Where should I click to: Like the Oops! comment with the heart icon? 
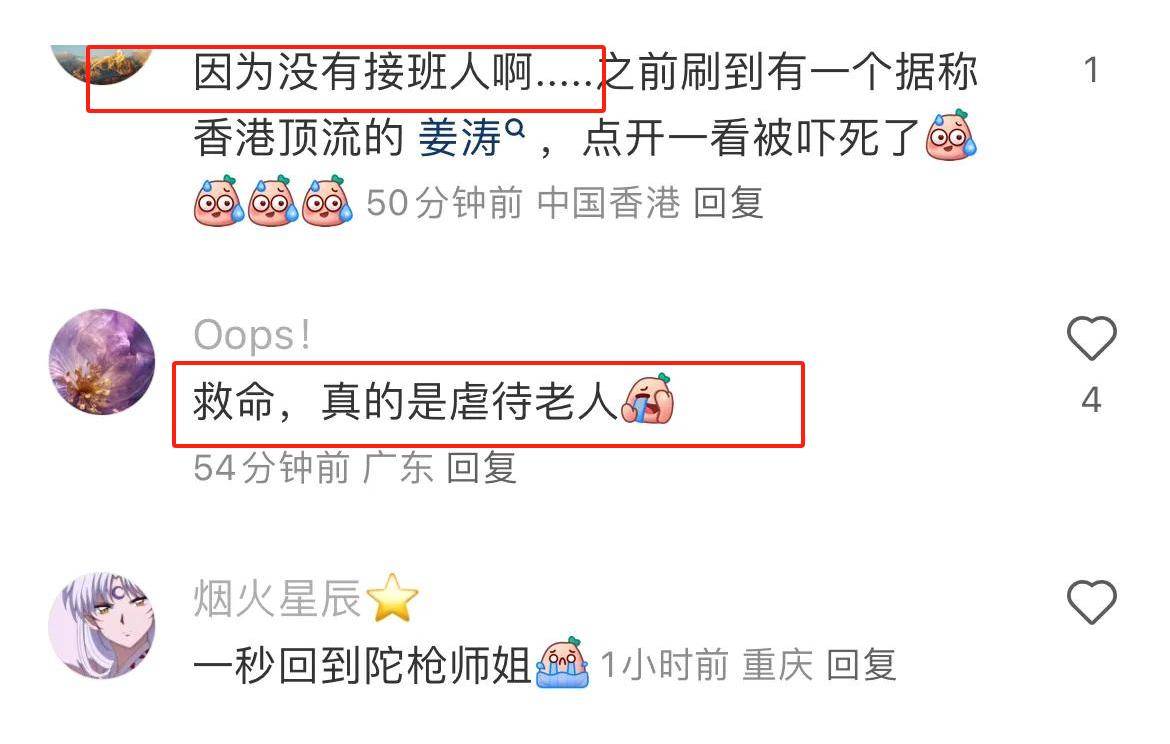[x=1091, y=338]
